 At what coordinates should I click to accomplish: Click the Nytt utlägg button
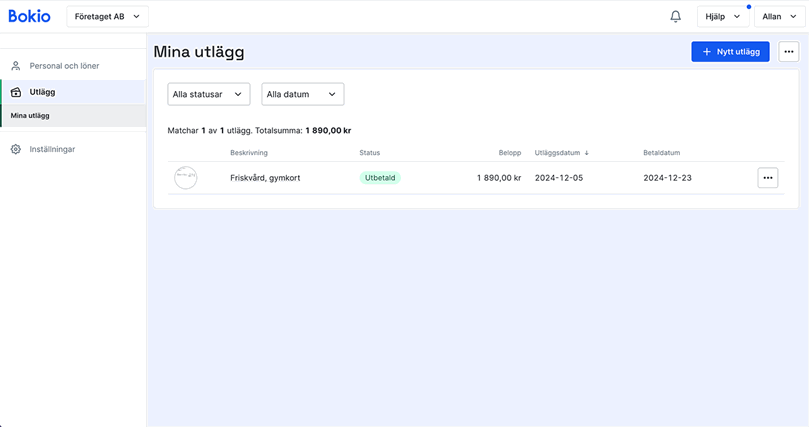(730, 52)
